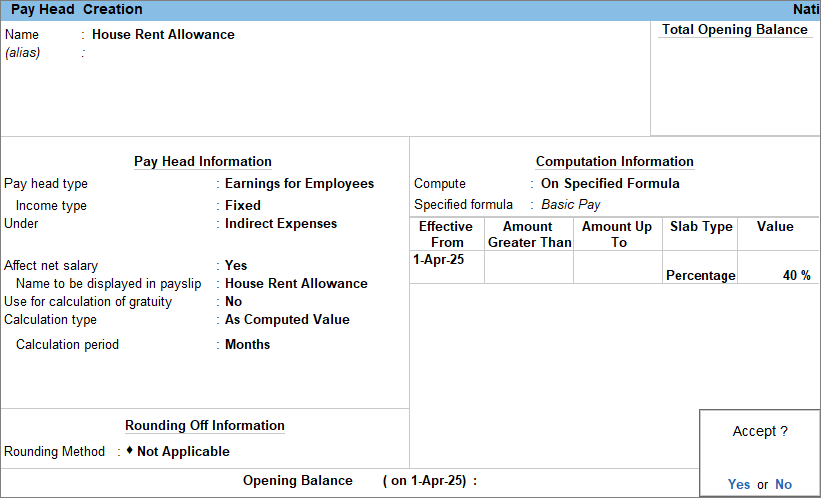Open Pay head type Earnings for Employees
The width and height of the screenshot is (821, 498).
coord(299,183)
